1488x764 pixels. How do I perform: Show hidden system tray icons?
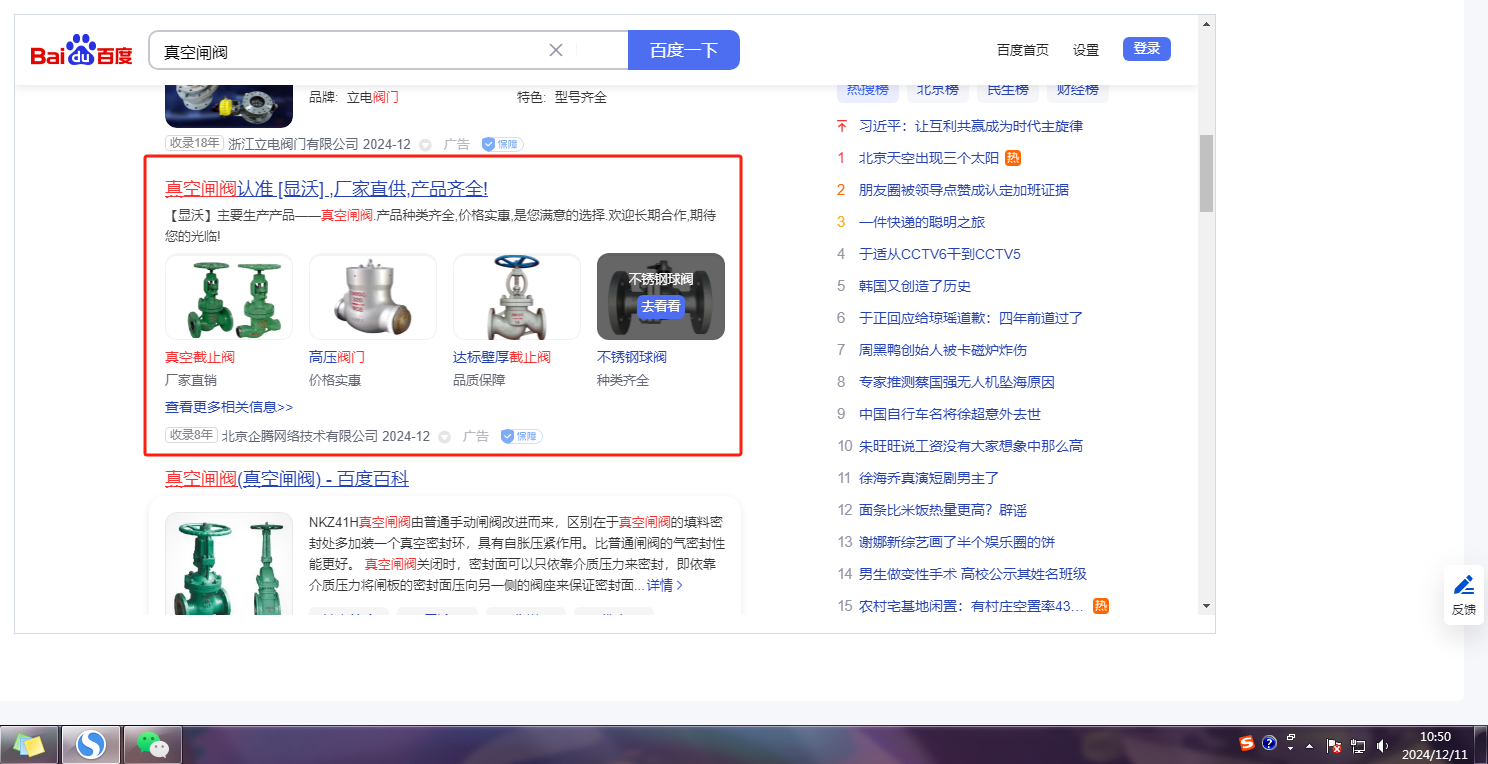[x=1310, y=746]
